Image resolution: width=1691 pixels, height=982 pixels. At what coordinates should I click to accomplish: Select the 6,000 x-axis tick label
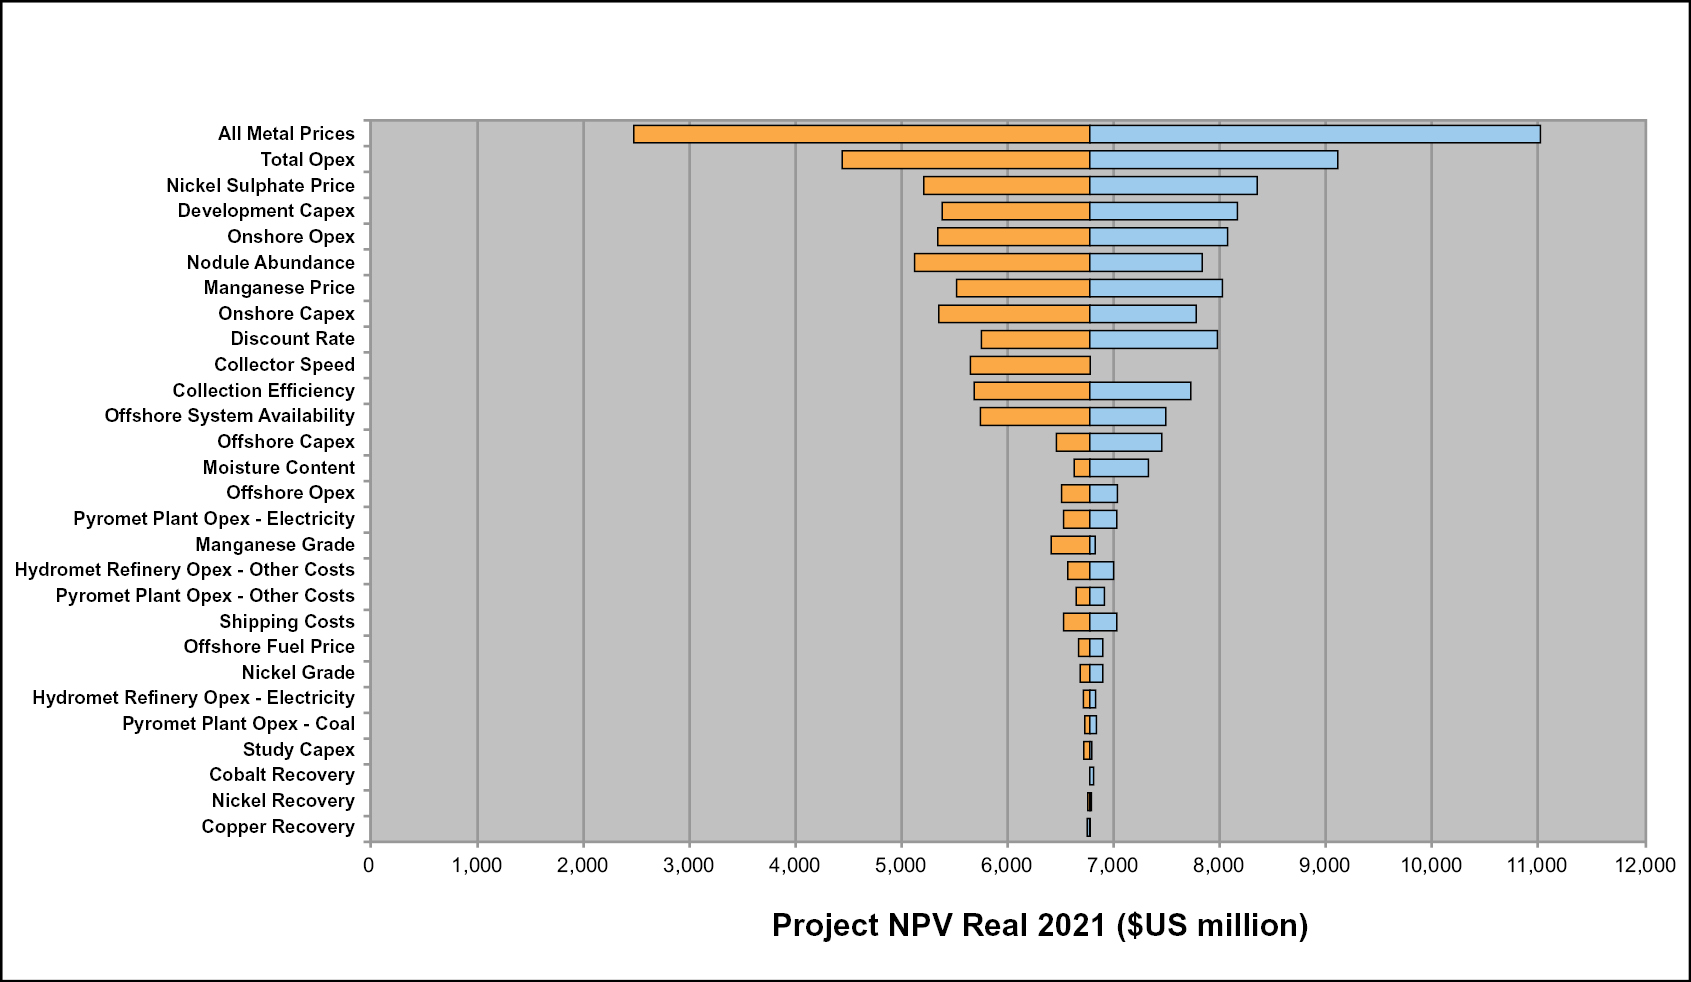1006,865
